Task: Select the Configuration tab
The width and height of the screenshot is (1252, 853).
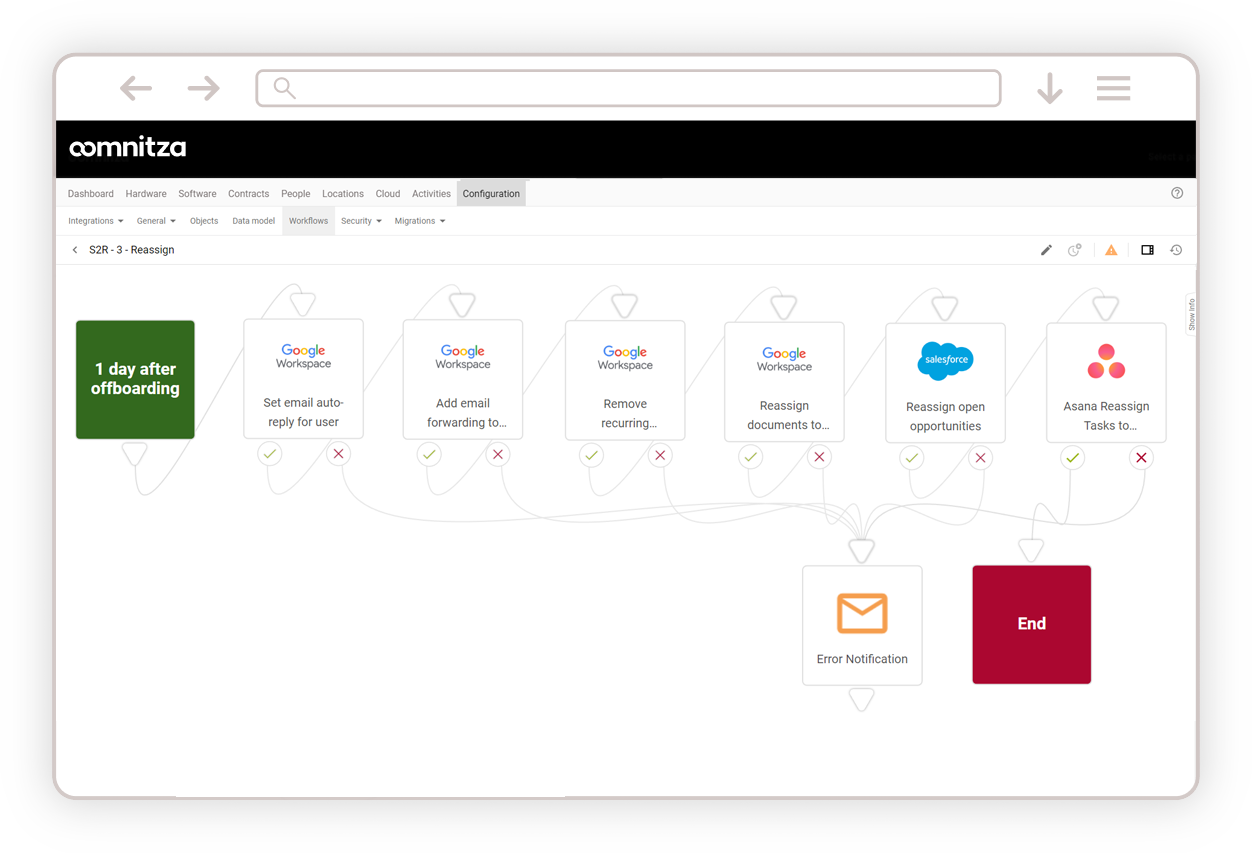Action: click(x=491, y=194)
